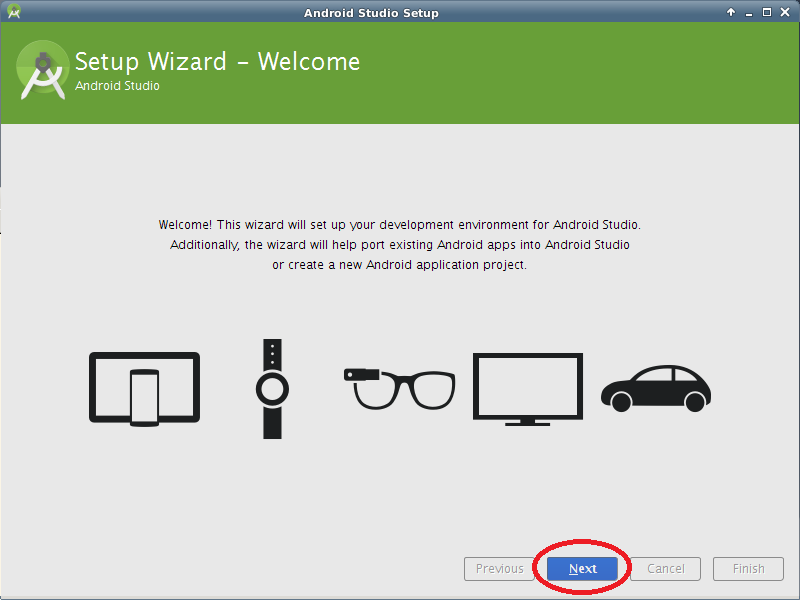Click the car auto icon

tap(656, 389)
